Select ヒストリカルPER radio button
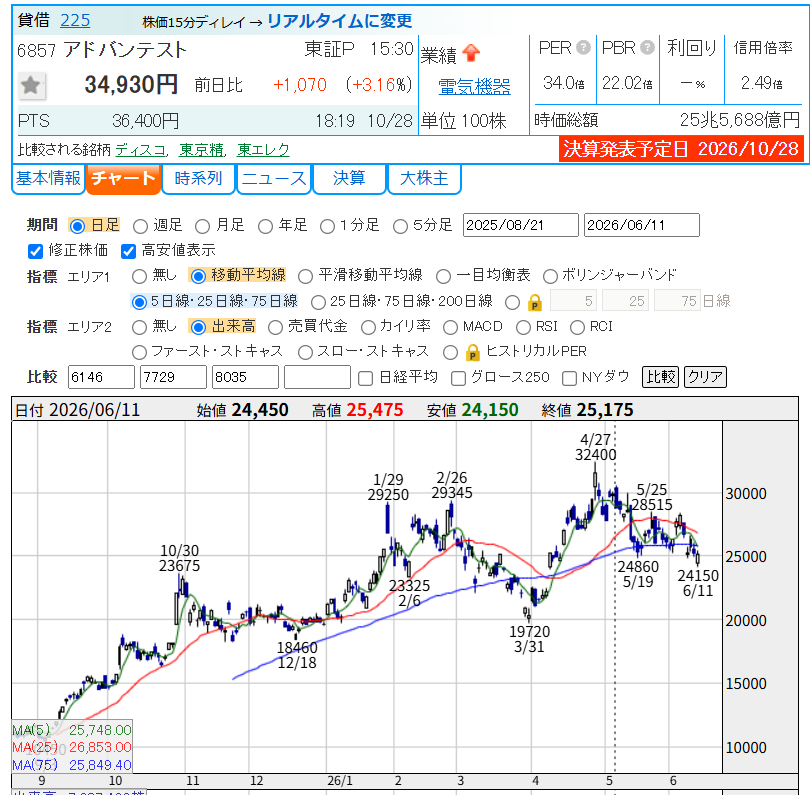Screen dimensions: 810x795 click(x=450, y=352)
